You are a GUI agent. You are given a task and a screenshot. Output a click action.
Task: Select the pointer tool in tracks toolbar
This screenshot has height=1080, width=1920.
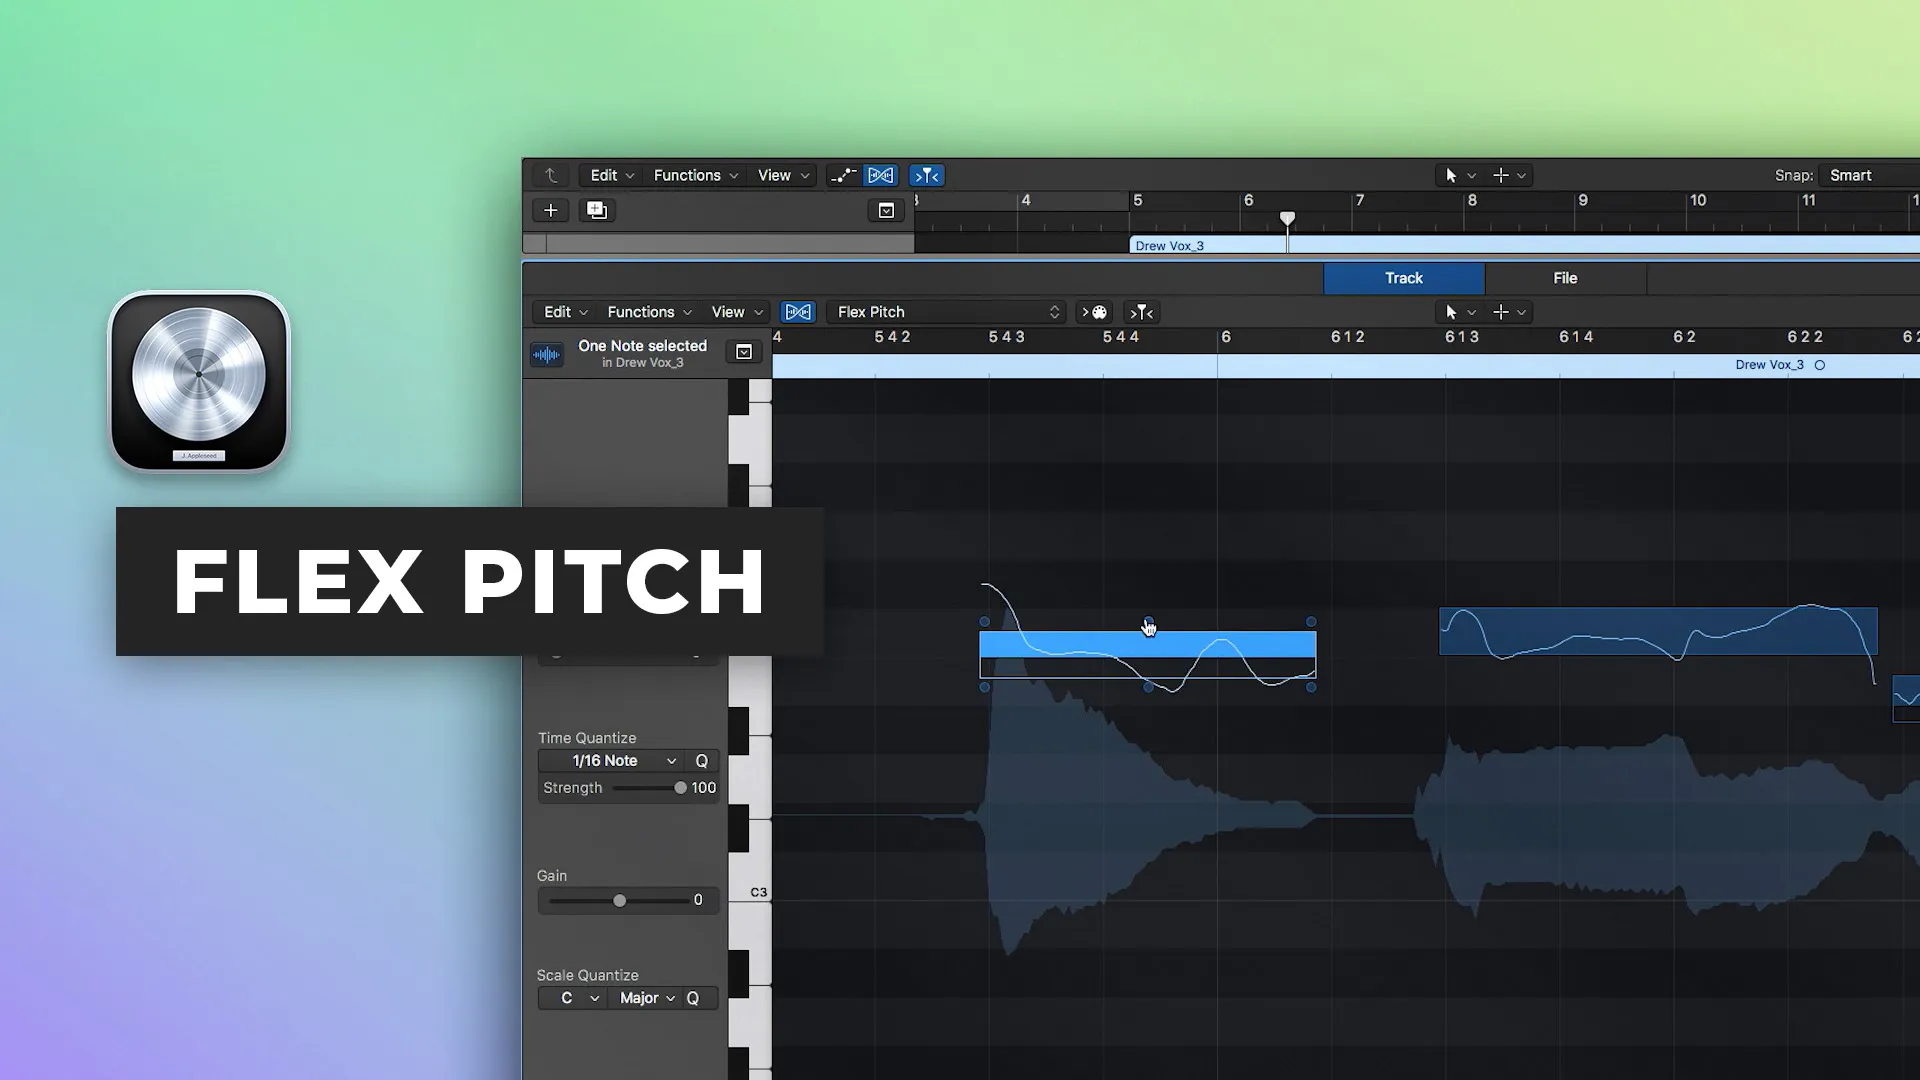click(x=1451, y=175)
